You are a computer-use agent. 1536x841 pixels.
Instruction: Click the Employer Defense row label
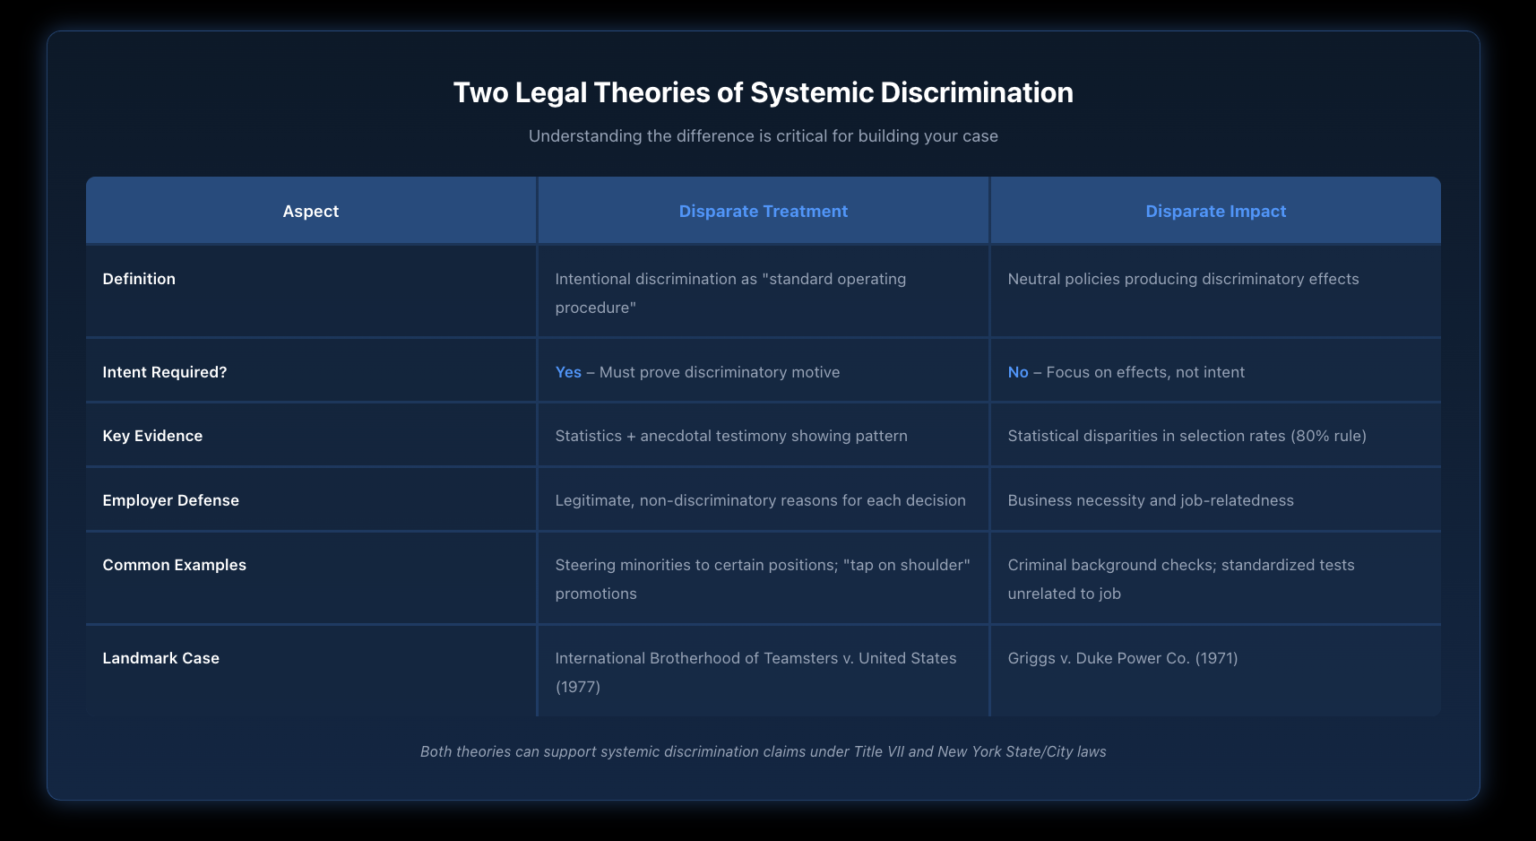pyautogui.click(x=171, y=500)
